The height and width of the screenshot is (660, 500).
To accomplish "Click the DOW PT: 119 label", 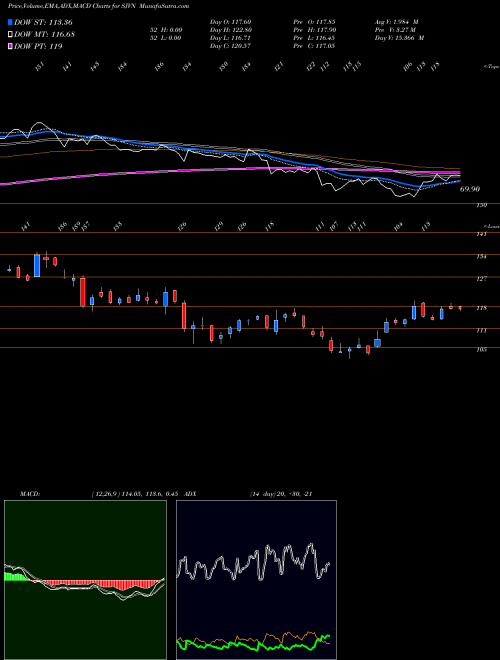I will [38, 47].
